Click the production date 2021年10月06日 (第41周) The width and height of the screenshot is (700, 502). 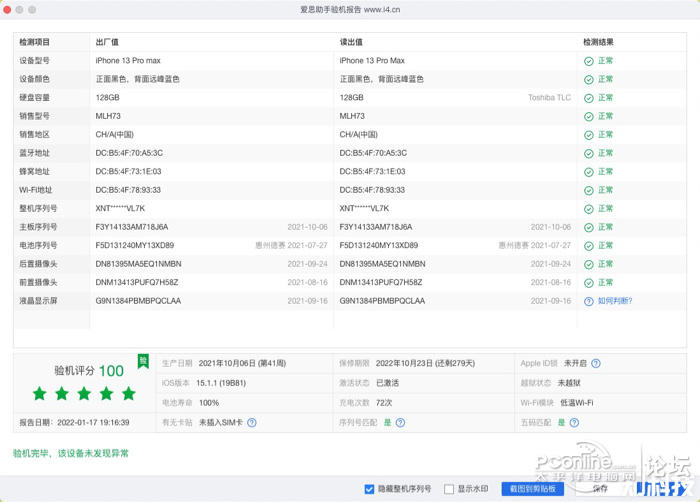pyautogui.click(x=242, y=364)
